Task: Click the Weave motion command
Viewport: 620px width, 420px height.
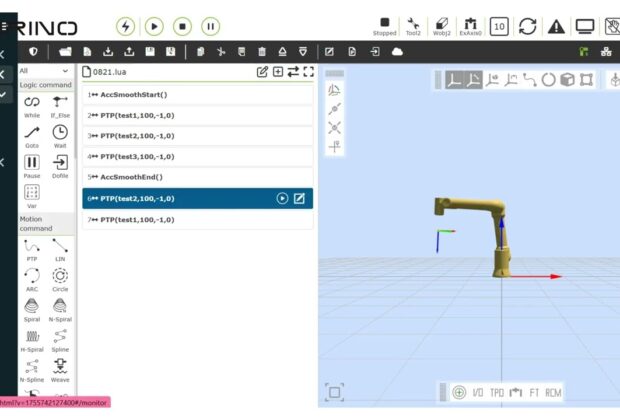Action: (x=60, y=371)
